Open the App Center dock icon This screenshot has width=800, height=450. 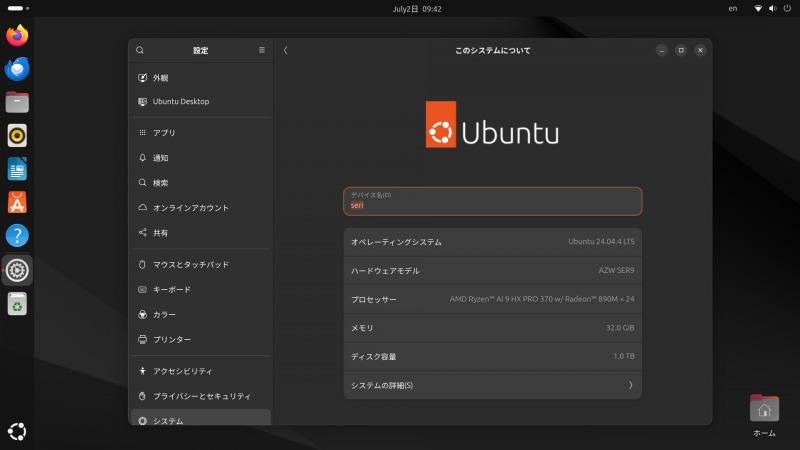(x=17, y=202)
